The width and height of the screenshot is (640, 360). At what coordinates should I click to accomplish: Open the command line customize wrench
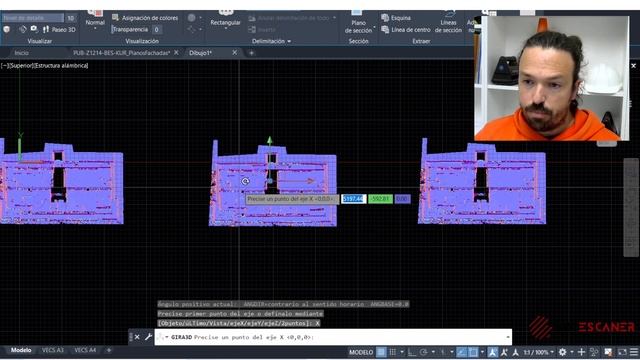click(x=148, y=337)
